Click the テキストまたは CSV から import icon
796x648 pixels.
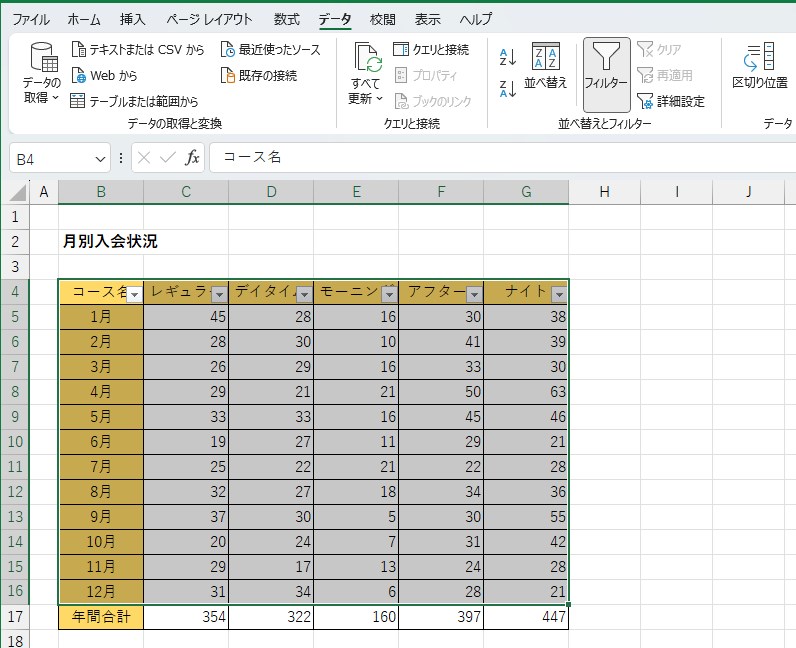point(80,50)
